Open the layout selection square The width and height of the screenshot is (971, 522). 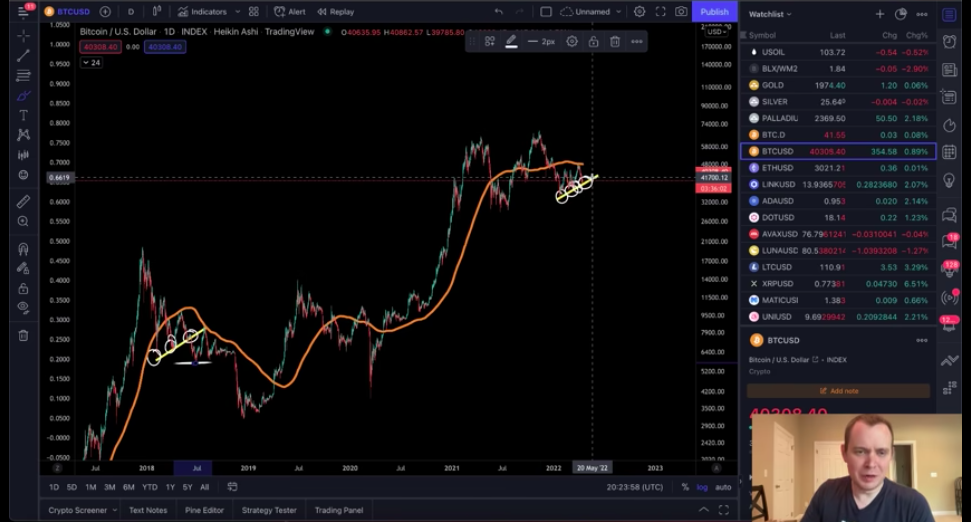point(546,11)
